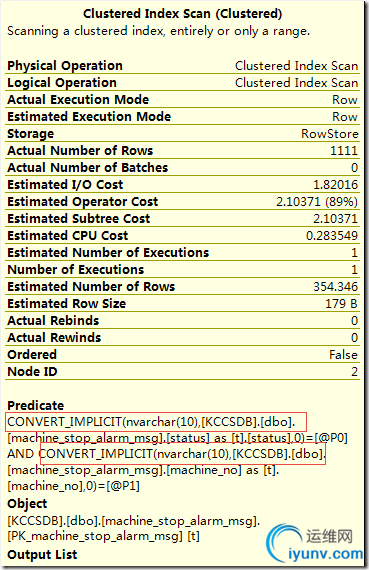Click the 'Physical Operation' label
Screen dimensions: 369x570
tap(65, 65)
